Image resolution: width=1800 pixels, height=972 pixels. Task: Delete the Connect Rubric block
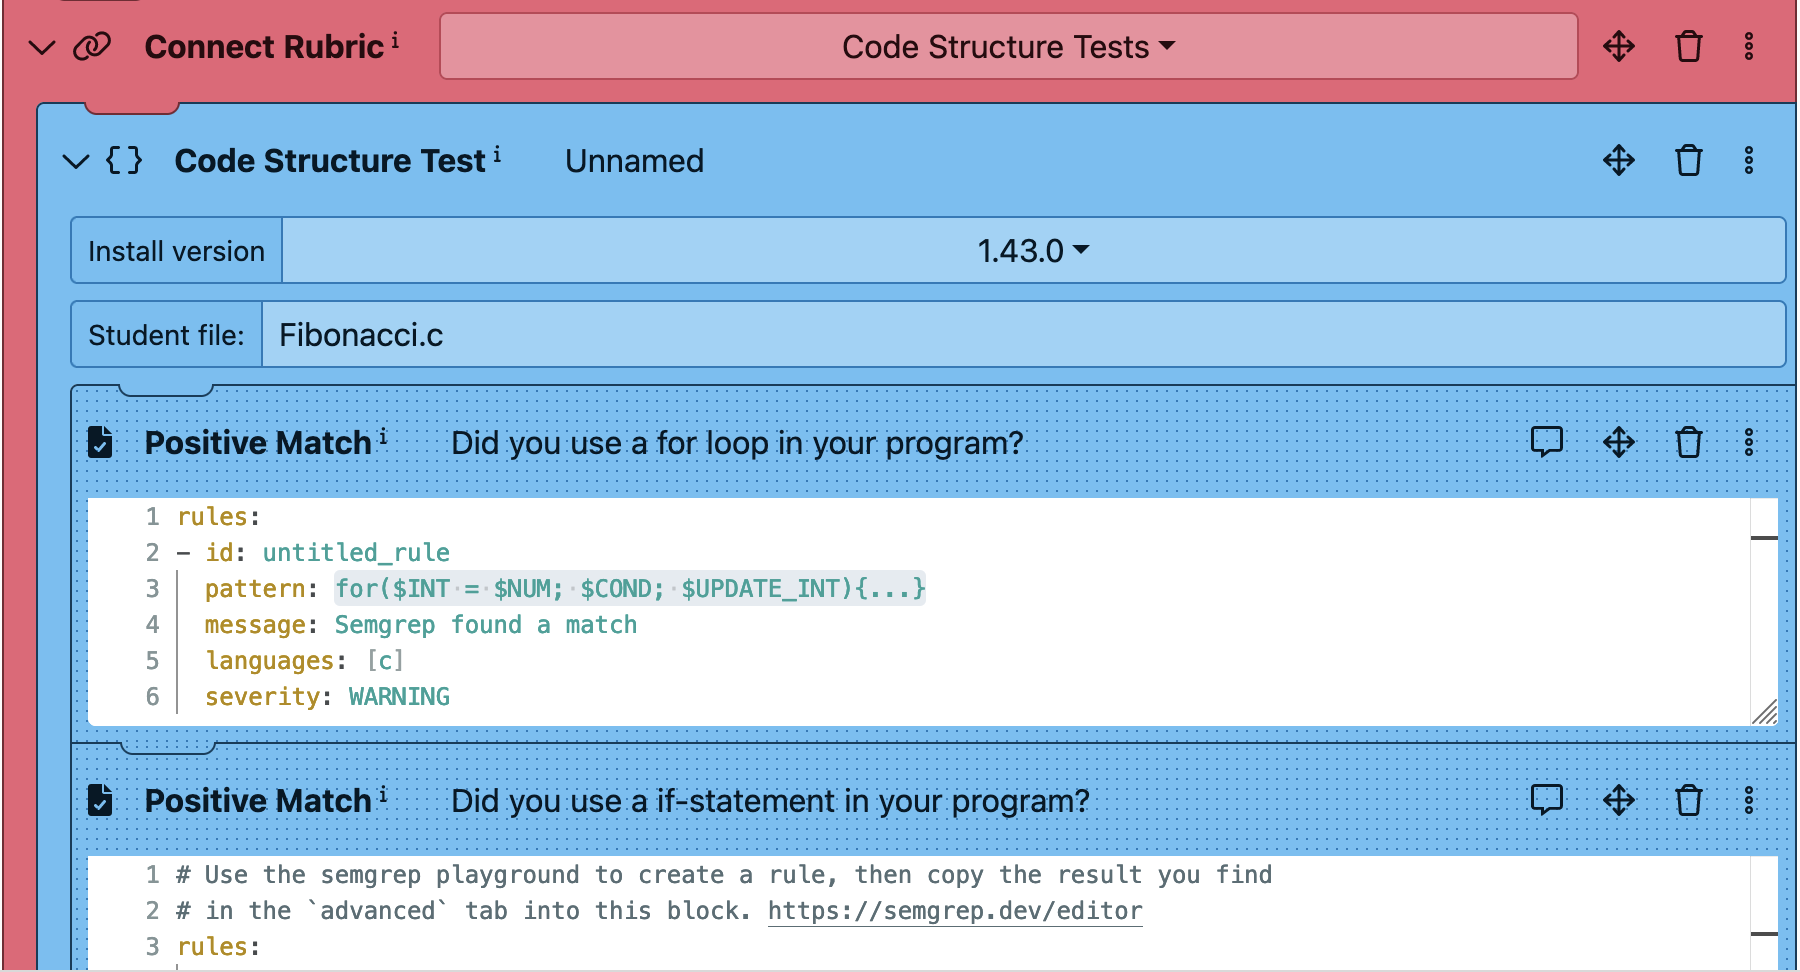pos(1688,47)
